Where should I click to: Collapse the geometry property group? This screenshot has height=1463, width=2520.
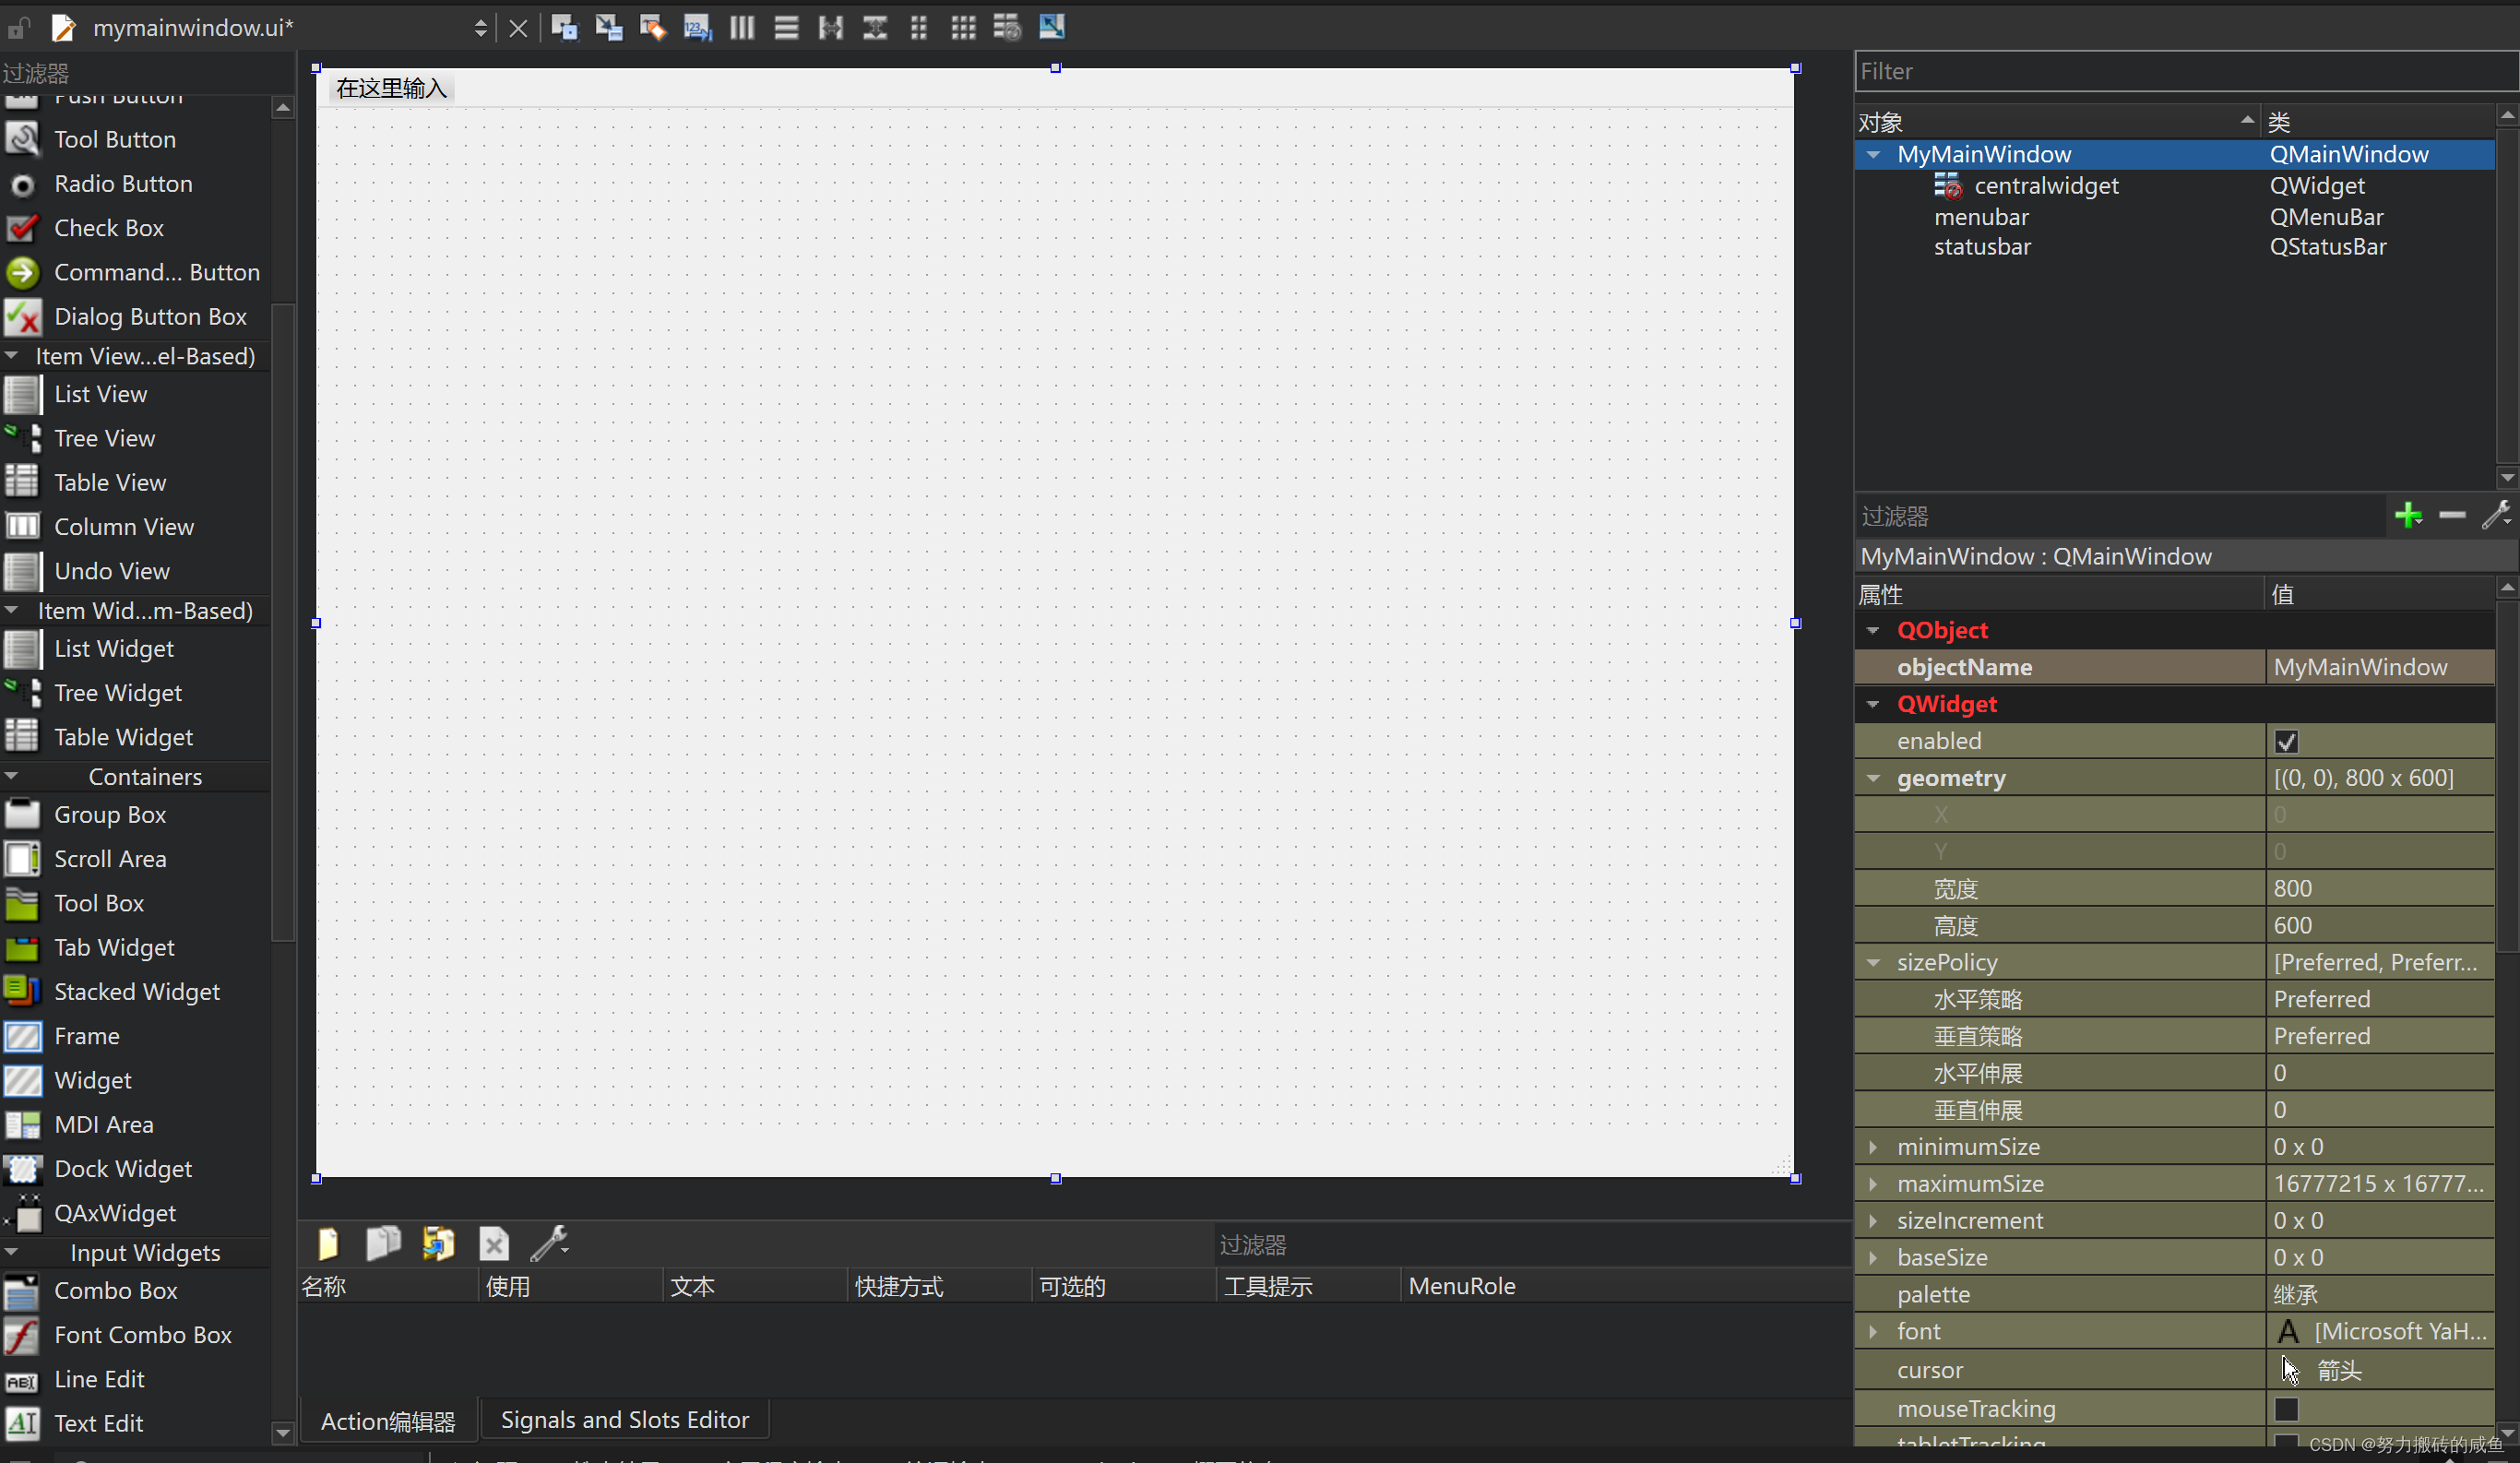pyautogui.click(x=1873, y=778)
